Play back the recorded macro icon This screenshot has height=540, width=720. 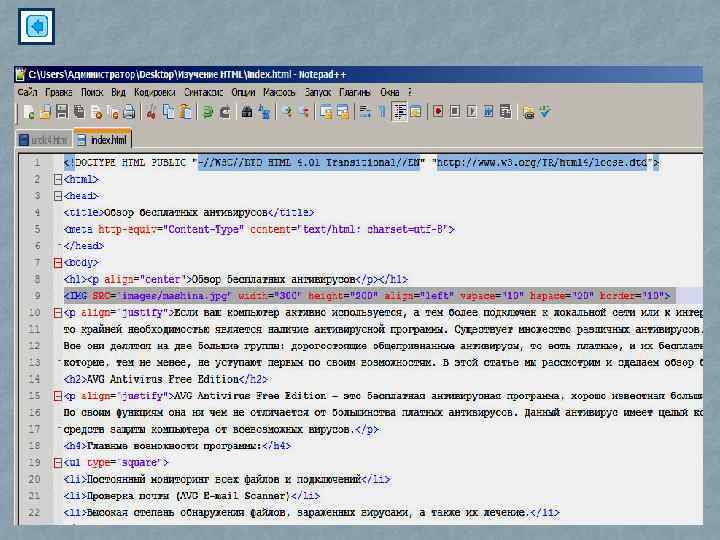click(472, 112)
